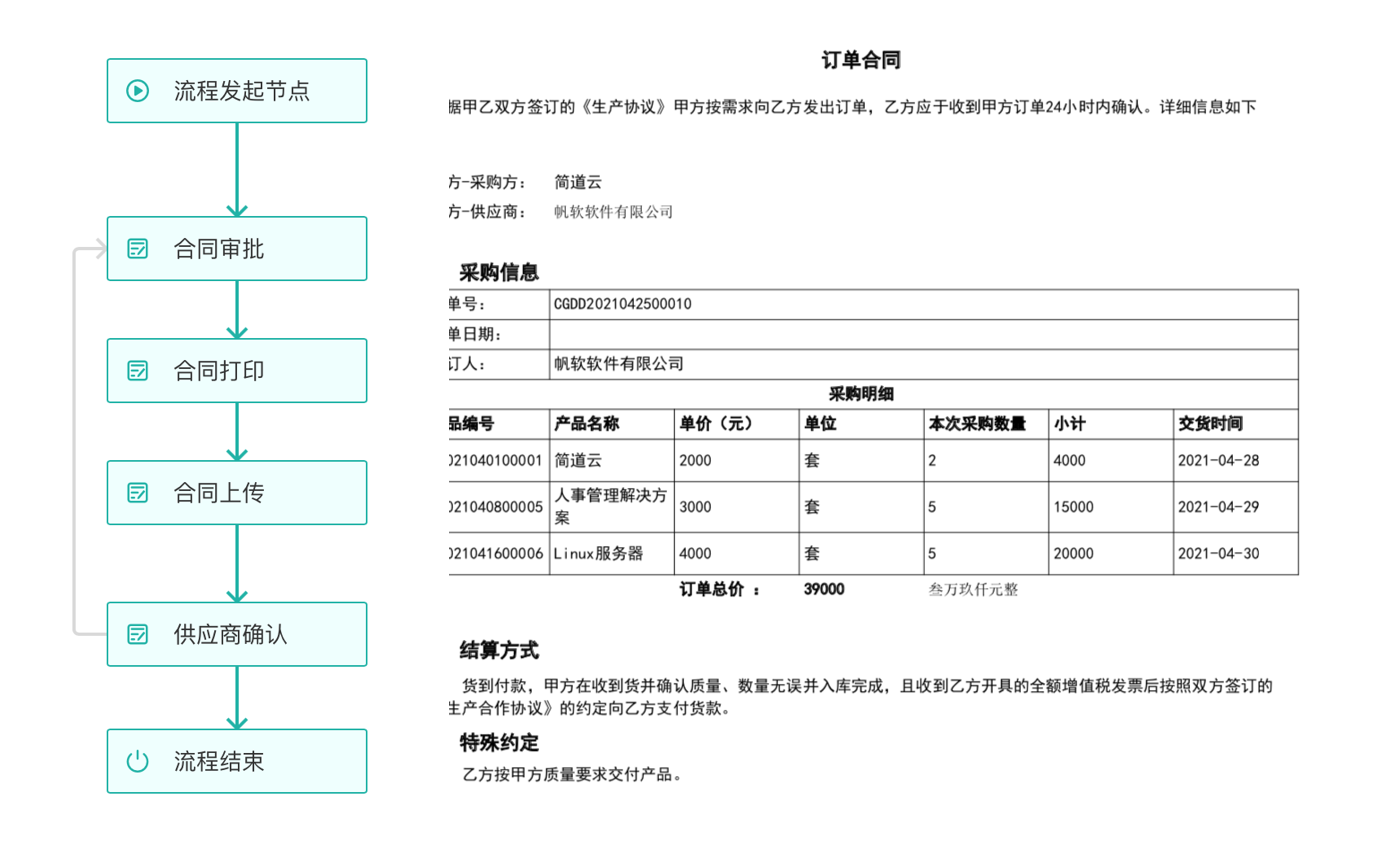Click the total value 39000
1393x846 pixels.
tap(824, 589)
